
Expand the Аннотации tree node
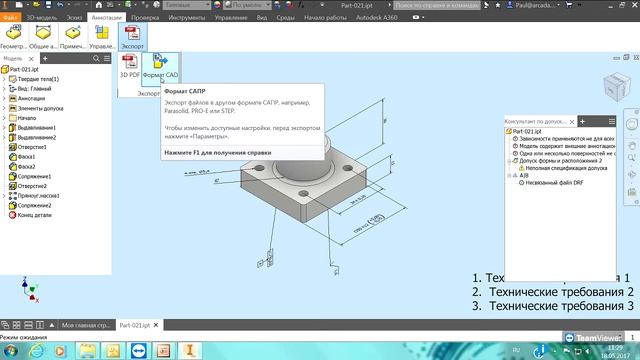(x=4, y=98)
